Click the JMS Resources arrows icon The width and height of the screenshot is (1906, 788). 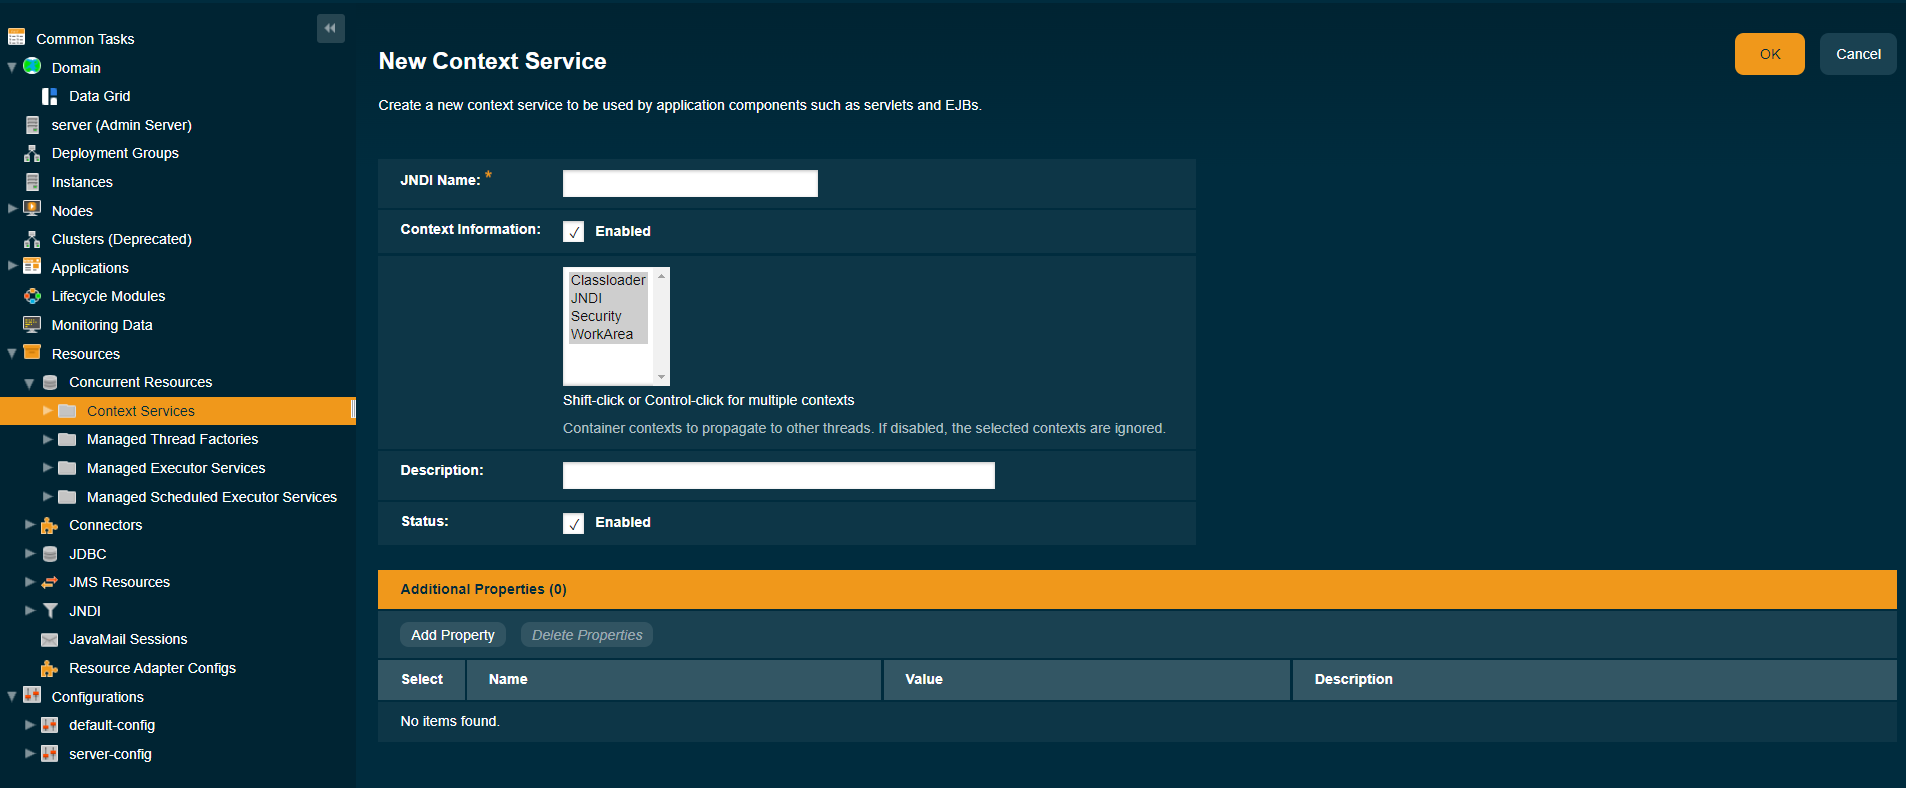pos(49,582)
